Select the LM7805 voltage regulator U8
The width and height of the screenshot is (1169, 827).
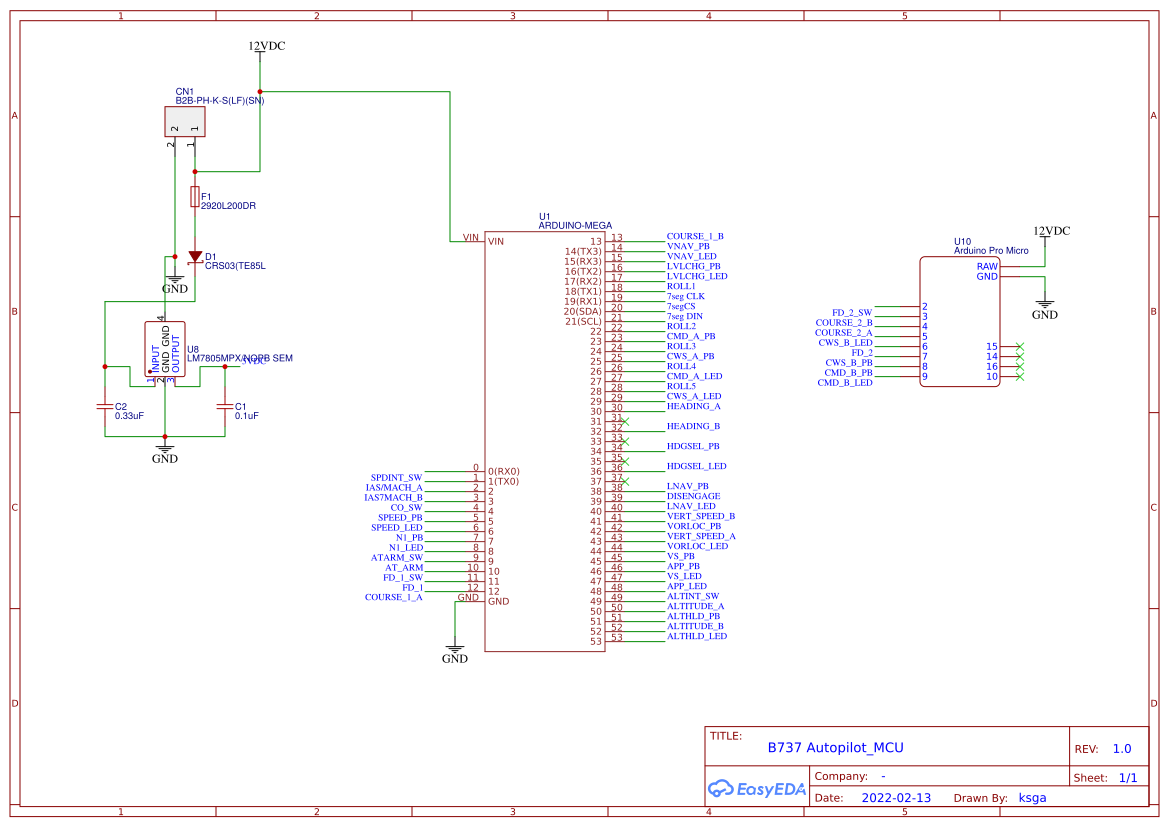click(x=165, y=350)
